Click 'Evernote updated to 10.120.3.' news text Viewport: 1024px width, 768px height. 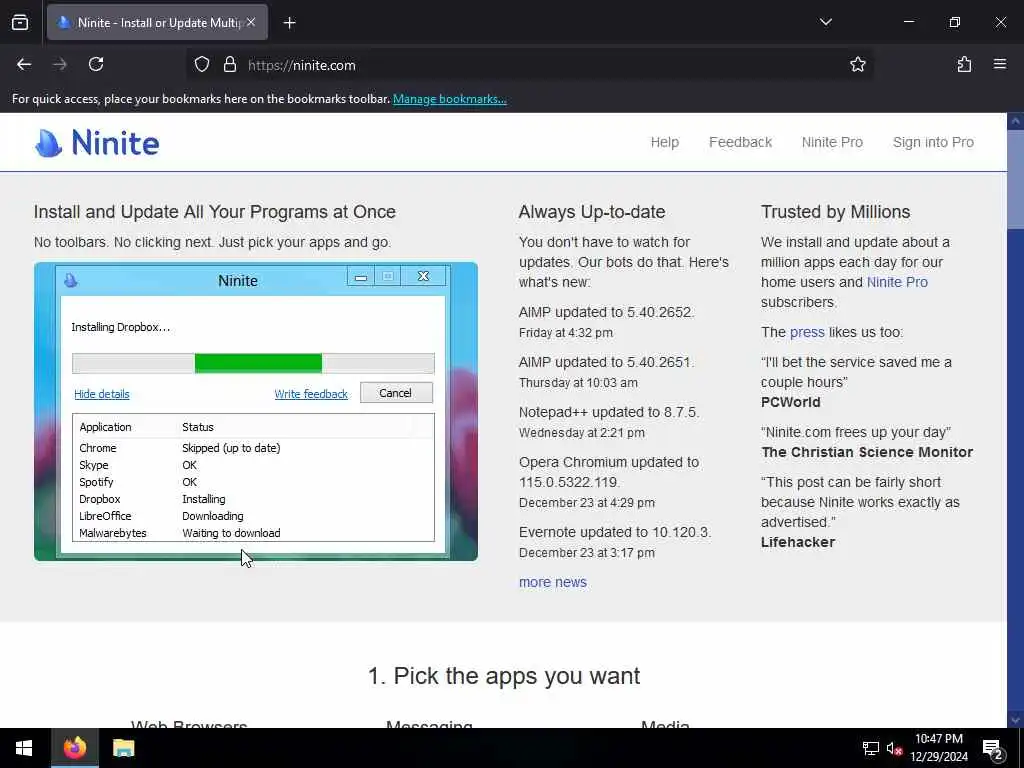(615, 532)
